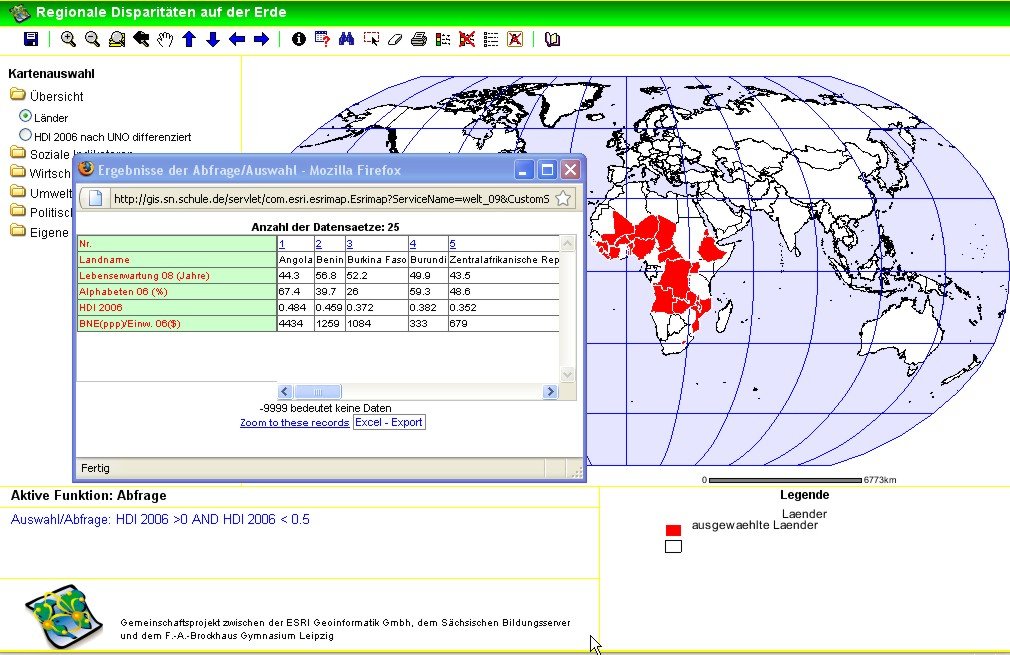Click the white Laender legend swatch
This screenshot has width=1010, height=655.
[x=673, y=546]
